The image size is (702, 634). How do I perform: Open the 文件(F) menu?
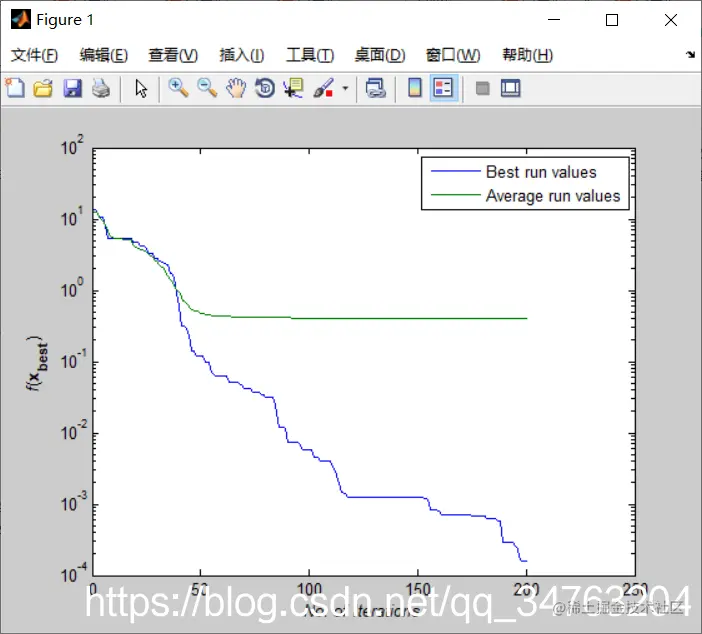pyautogui.click(x=34, y=55)
